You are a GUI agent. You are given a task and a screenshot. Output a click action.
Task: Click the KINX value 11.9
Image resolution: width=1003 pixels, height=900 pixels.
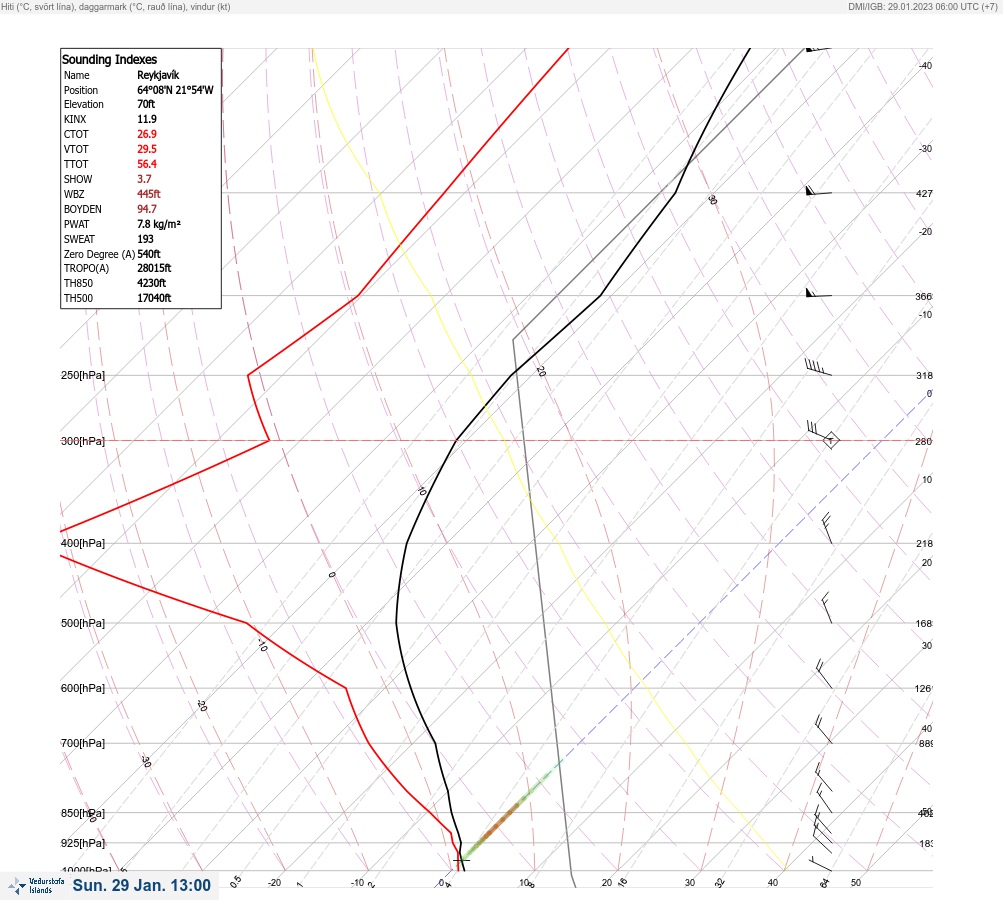point(146,119)
